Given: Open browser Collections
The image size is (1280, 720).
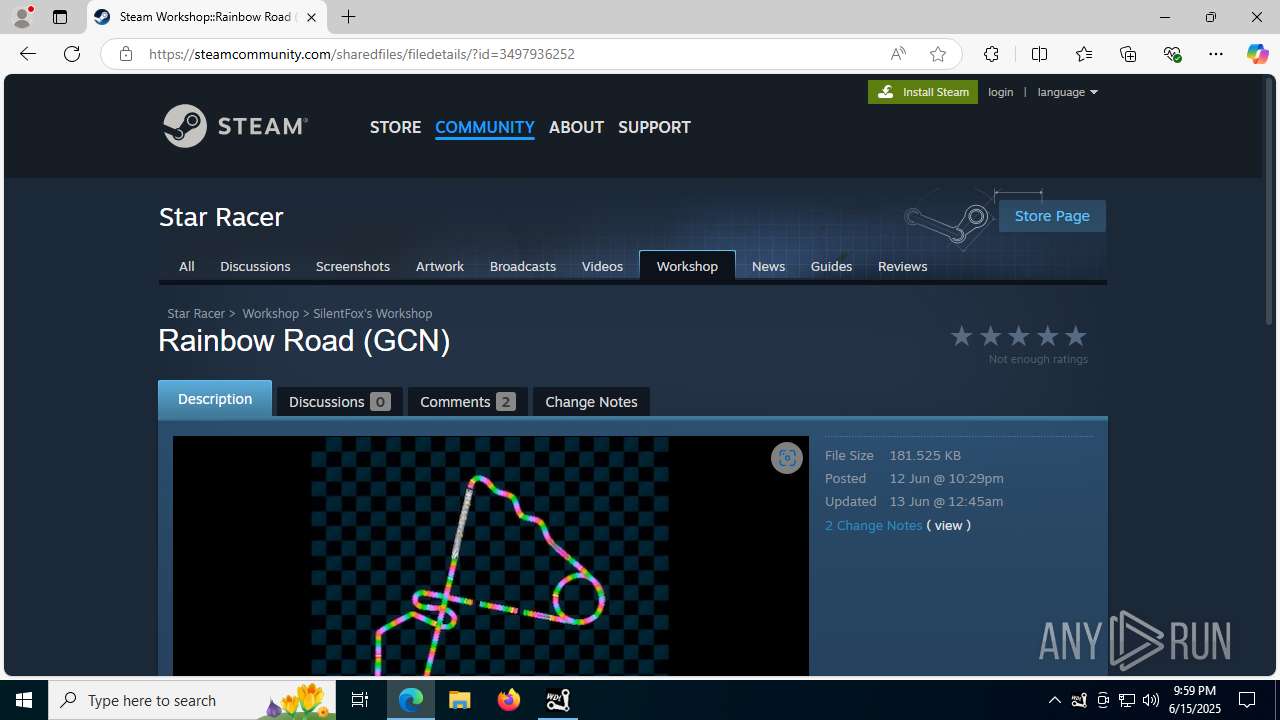Looking at the screenshot, I should pyautogui.click(x=1128, y=54).
